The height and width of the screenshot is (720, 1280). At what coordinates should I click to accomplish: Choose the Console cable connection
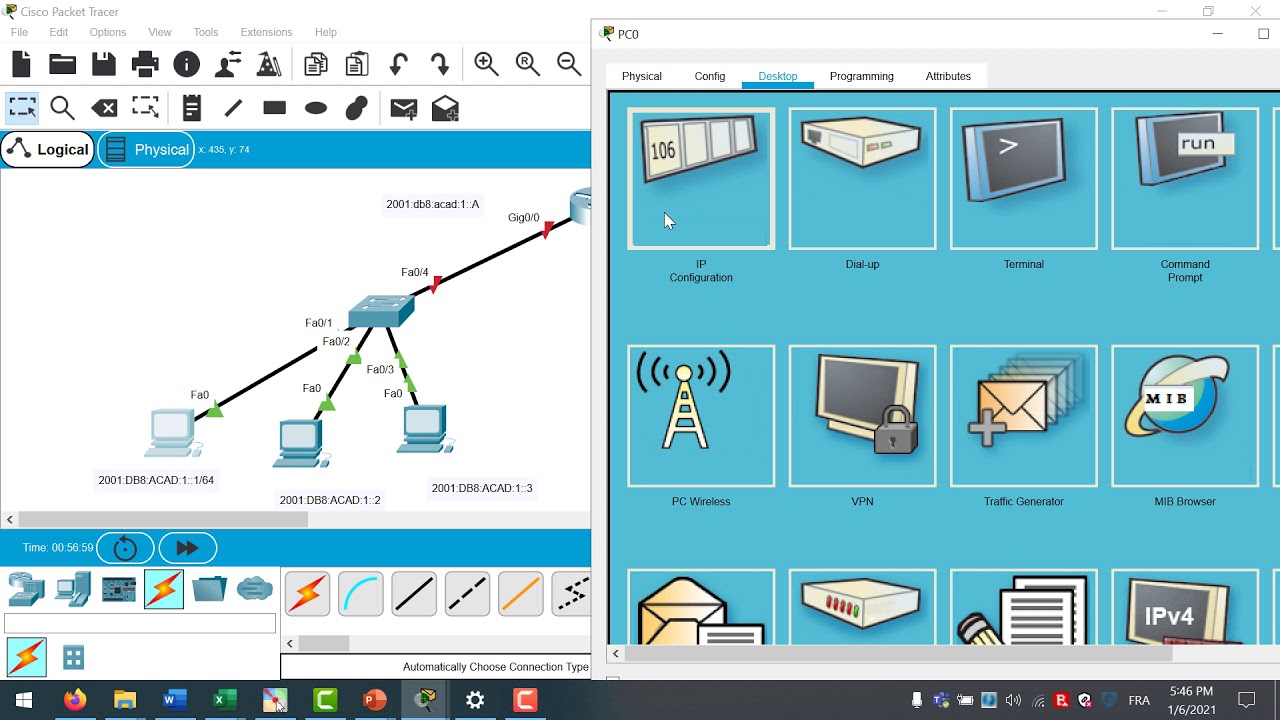click(x=360, y=594)
